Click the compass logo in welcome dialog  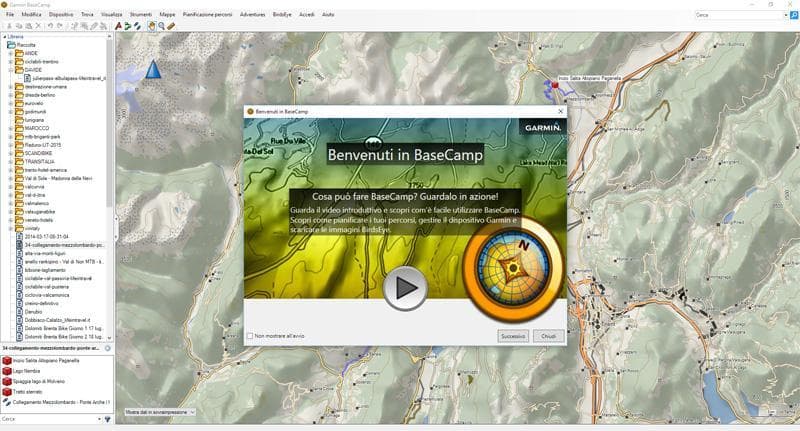[x=514, y=268]
